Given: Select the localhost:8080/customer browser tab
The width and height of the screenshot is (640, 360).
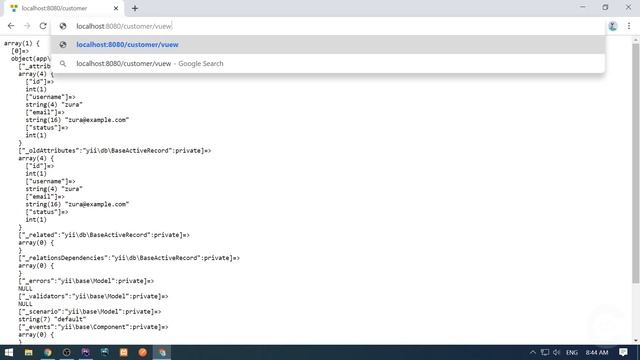Looking at the screenshot, I should pos(63,8).
